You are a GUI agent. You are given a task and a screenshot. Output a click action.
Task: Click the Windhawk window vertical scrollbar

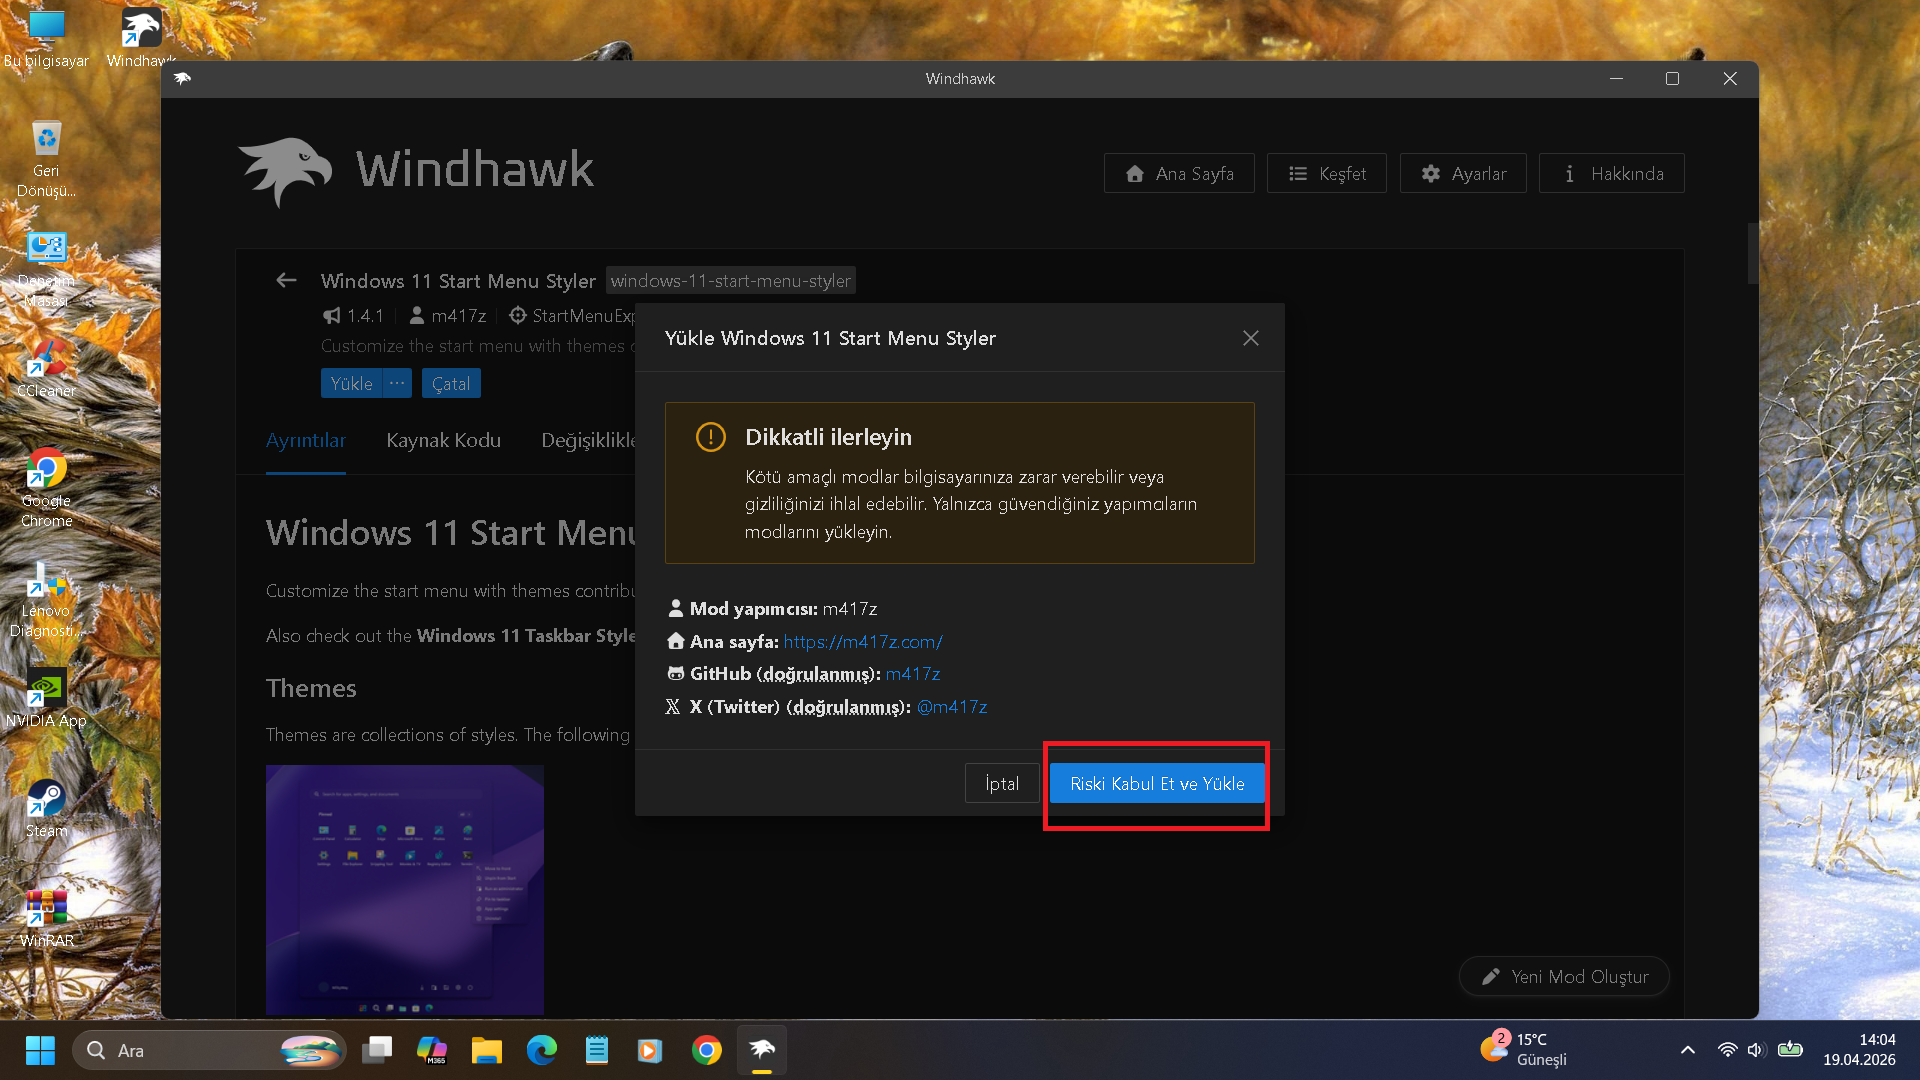1752,254
